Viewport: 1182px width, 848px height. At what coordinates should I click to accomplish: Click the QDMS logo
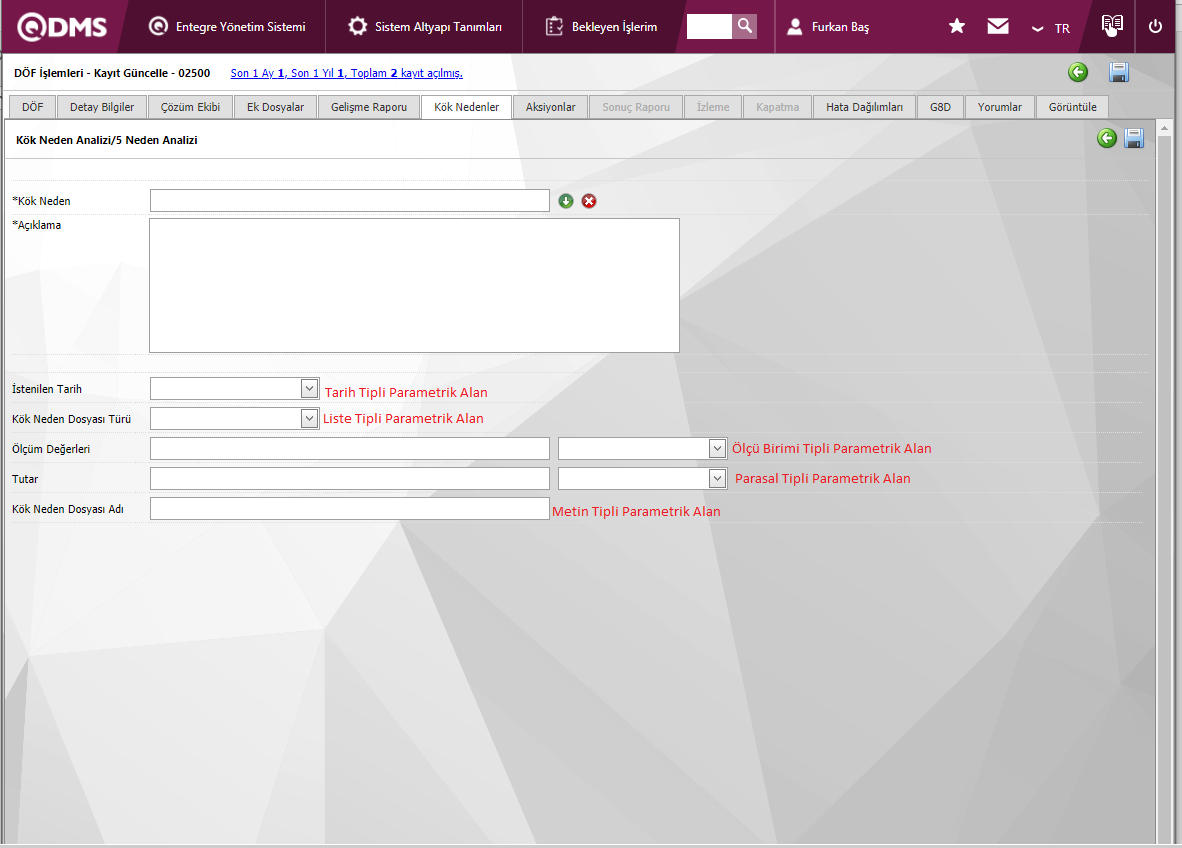point(62,26)
